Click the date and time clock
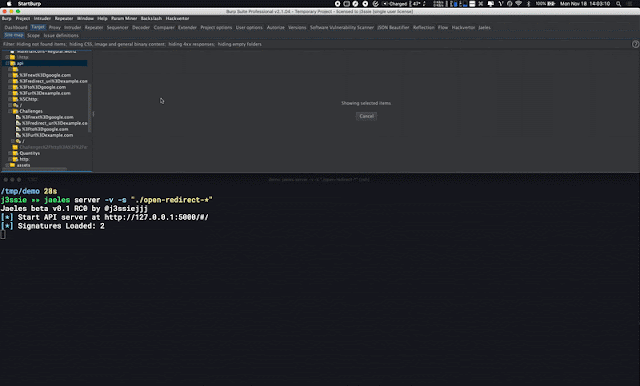The height and width of the screenshot is (386, 640). [585, 4]
